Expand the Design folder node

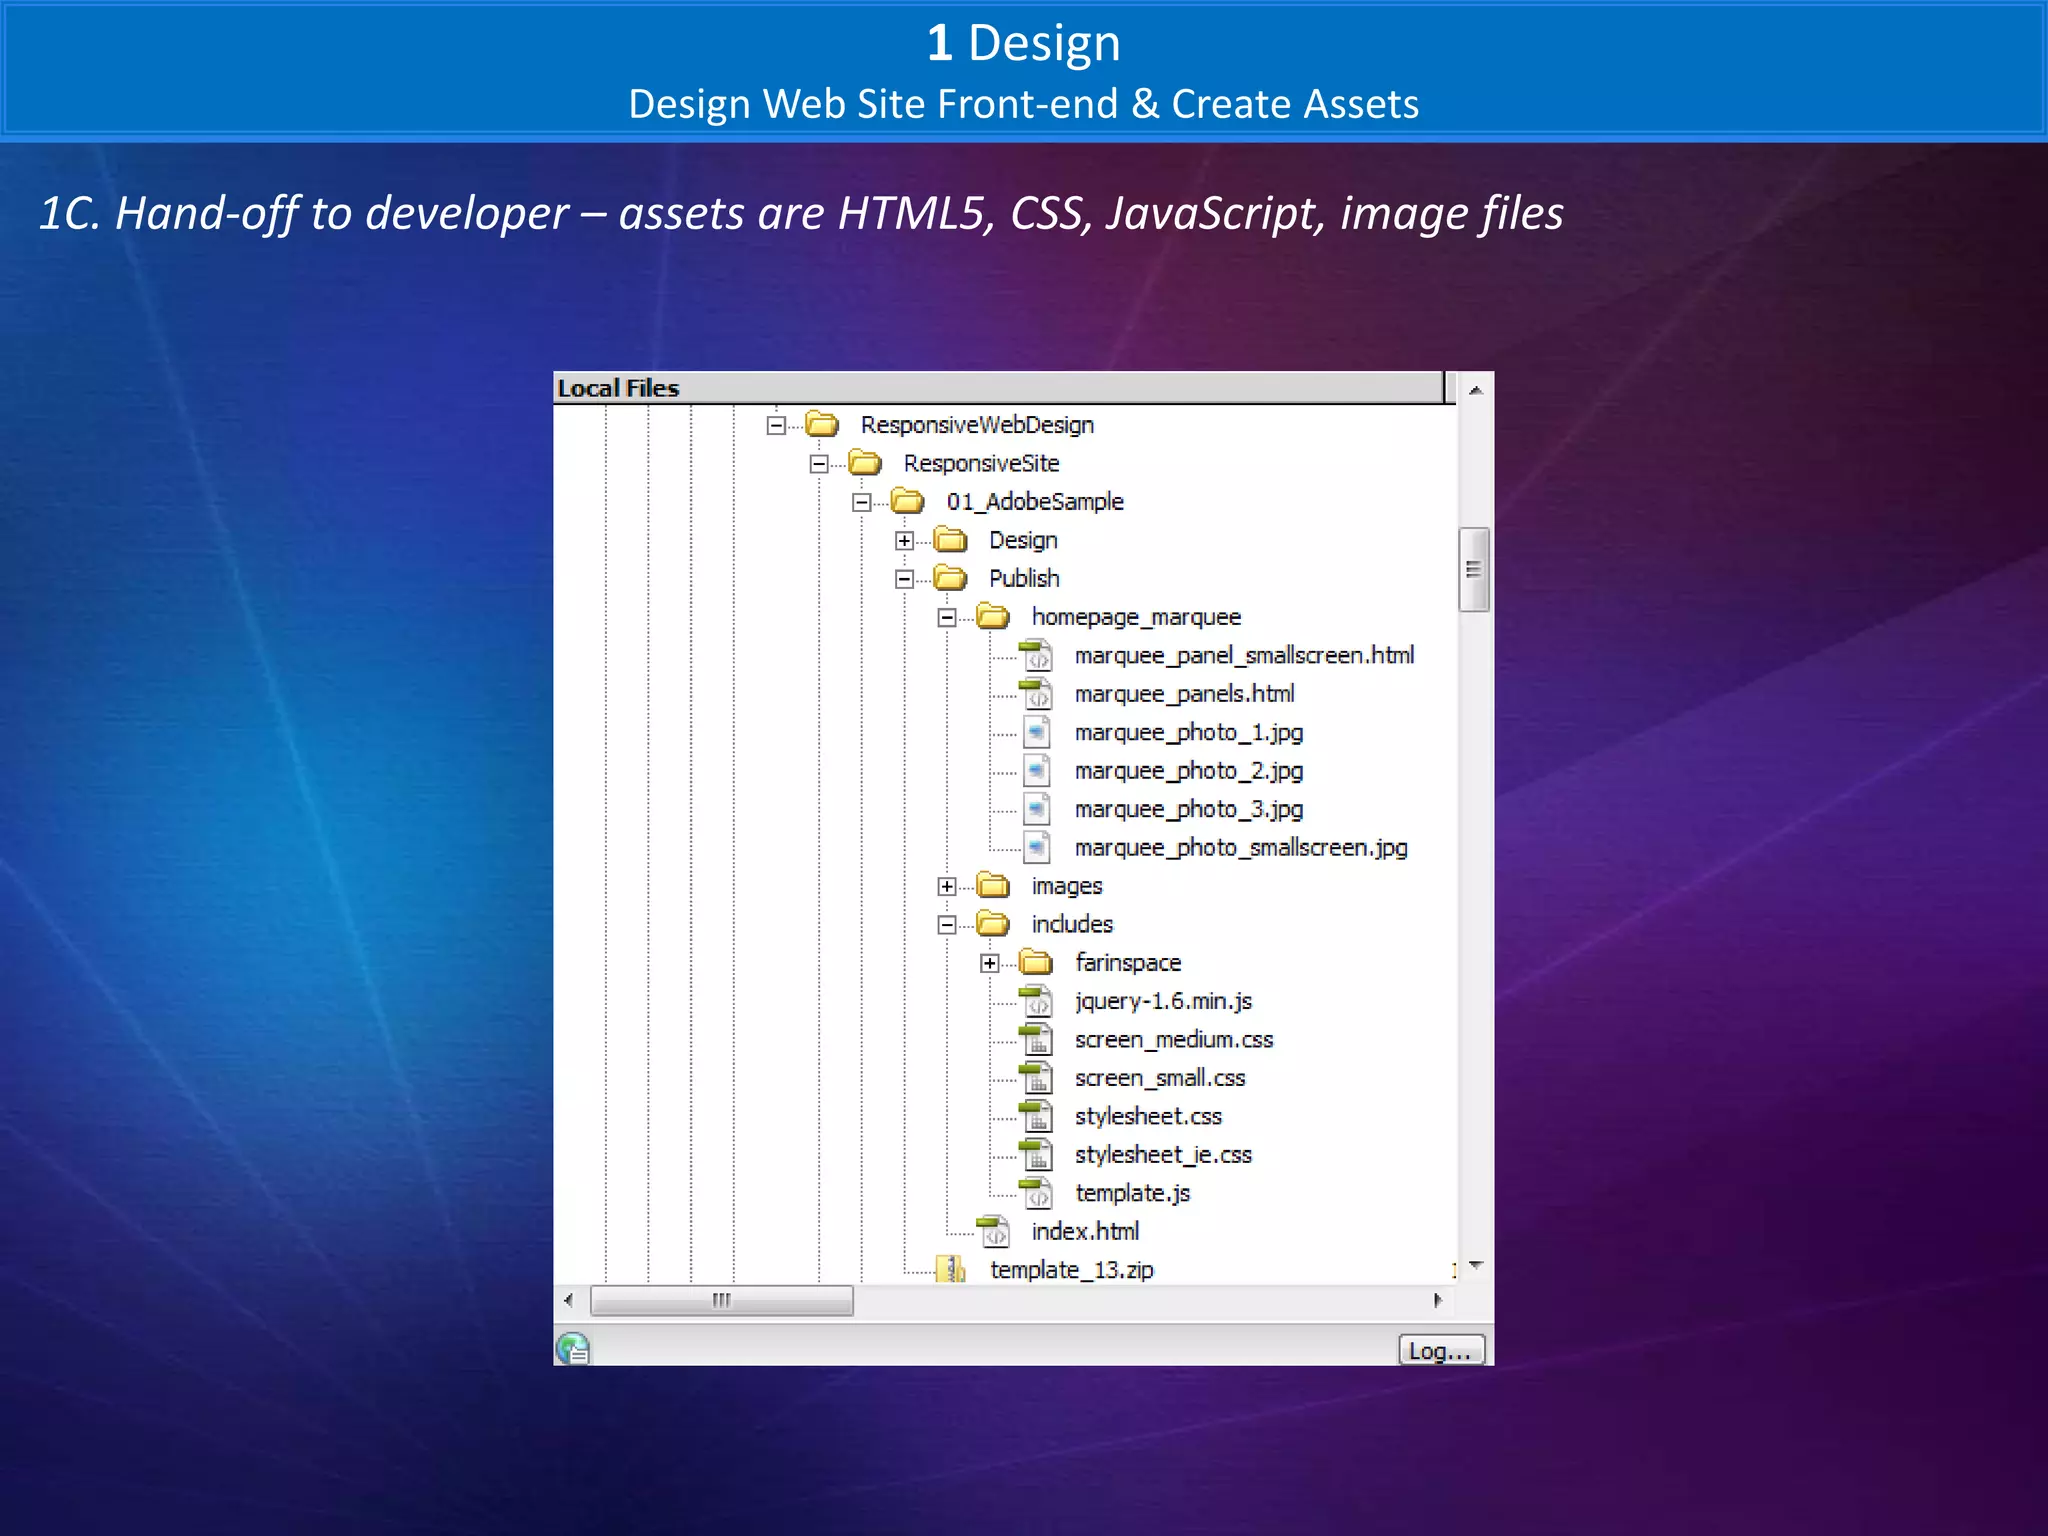[x=905, y=541]
